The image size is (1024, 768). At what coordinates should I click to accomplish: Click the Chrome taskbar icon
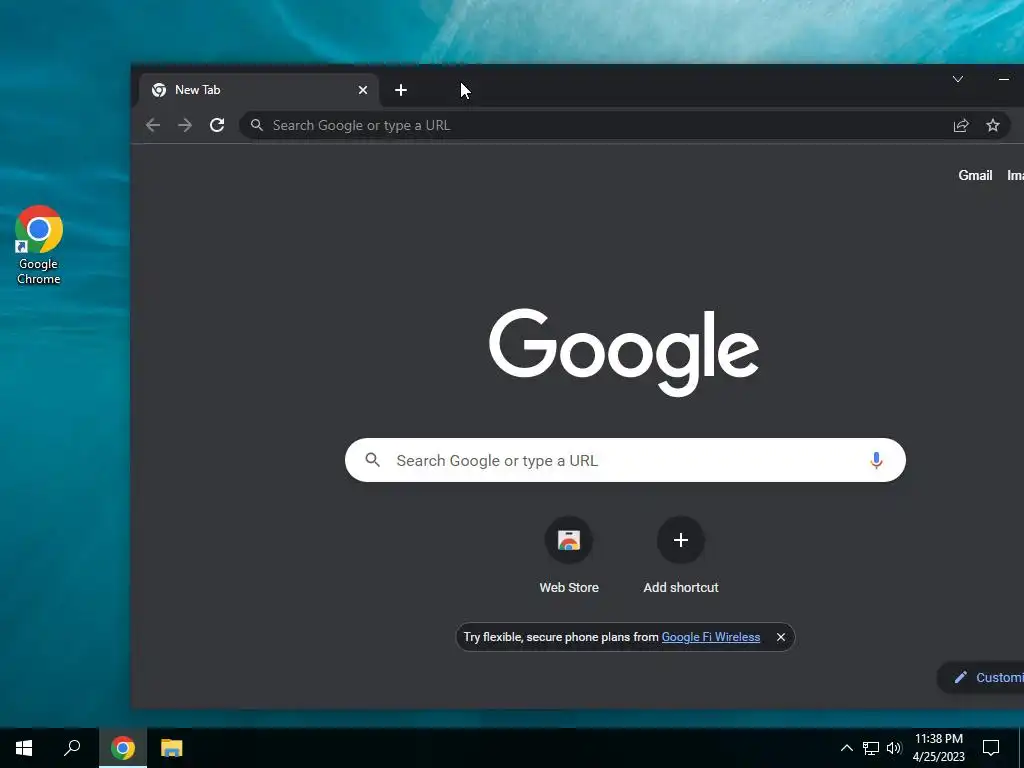[123, 748]
